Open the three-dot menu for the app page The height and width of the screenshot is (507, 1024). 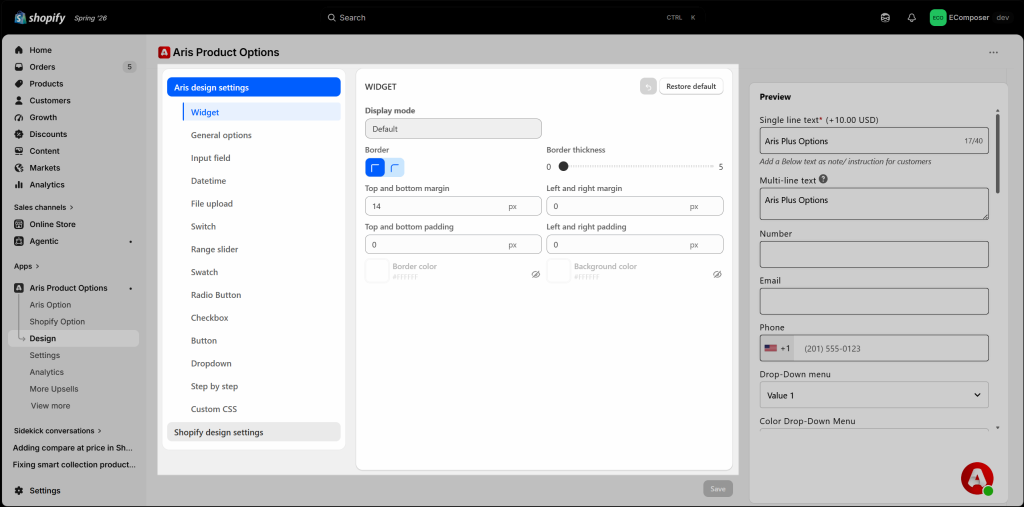click(x=993, y=52)
